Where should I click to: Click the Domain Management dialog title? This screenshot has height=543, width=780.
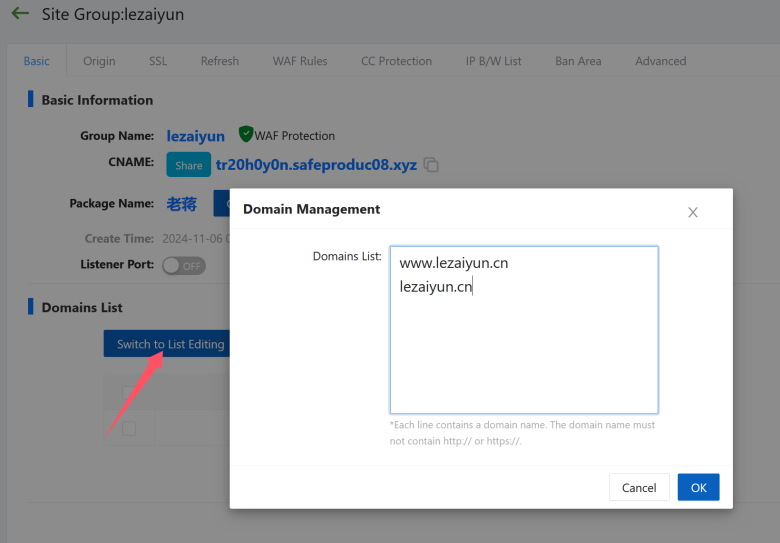click(x=311, y=209)
